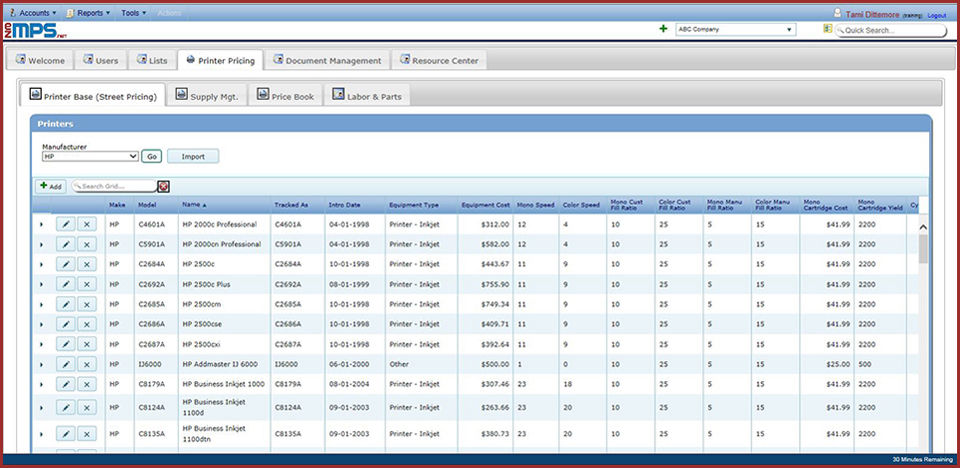Image resolution: width=960 pixels, height=468 pixels.
Task: Click the Import button
Action: tap(193, 157)
